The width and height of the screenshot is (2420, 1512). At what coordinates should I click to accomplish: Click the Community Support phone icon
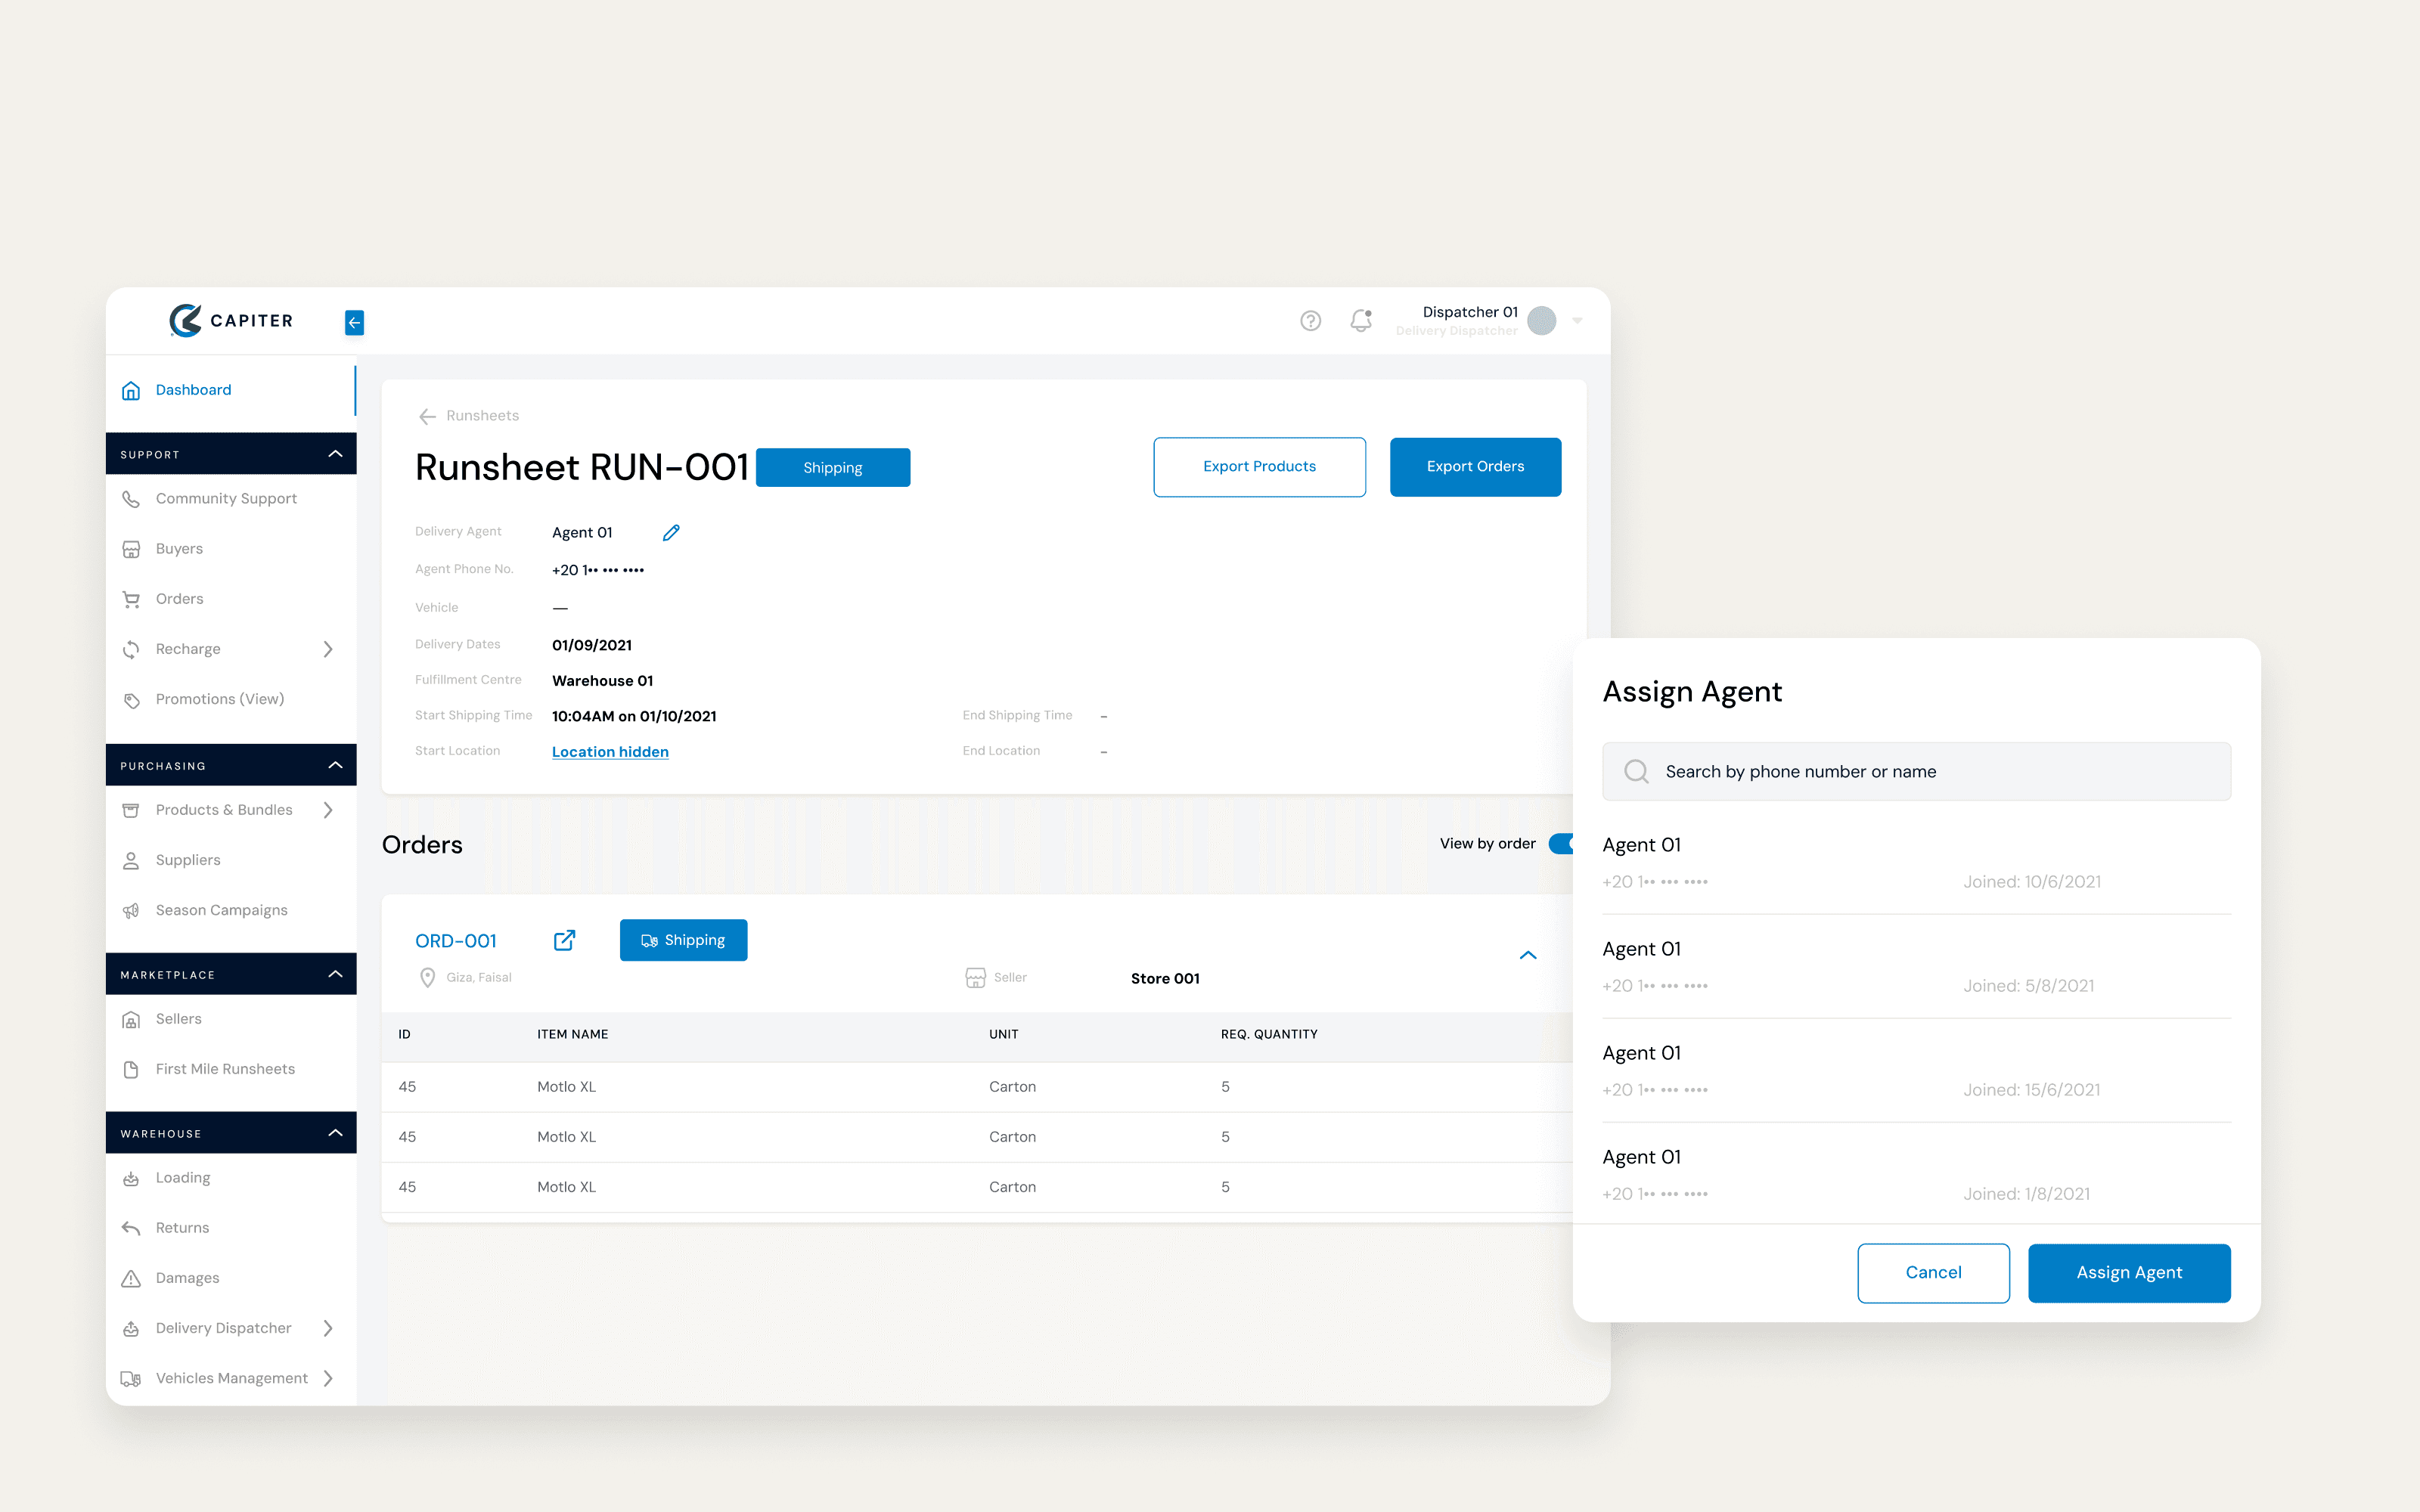click(x=131, y=498)
